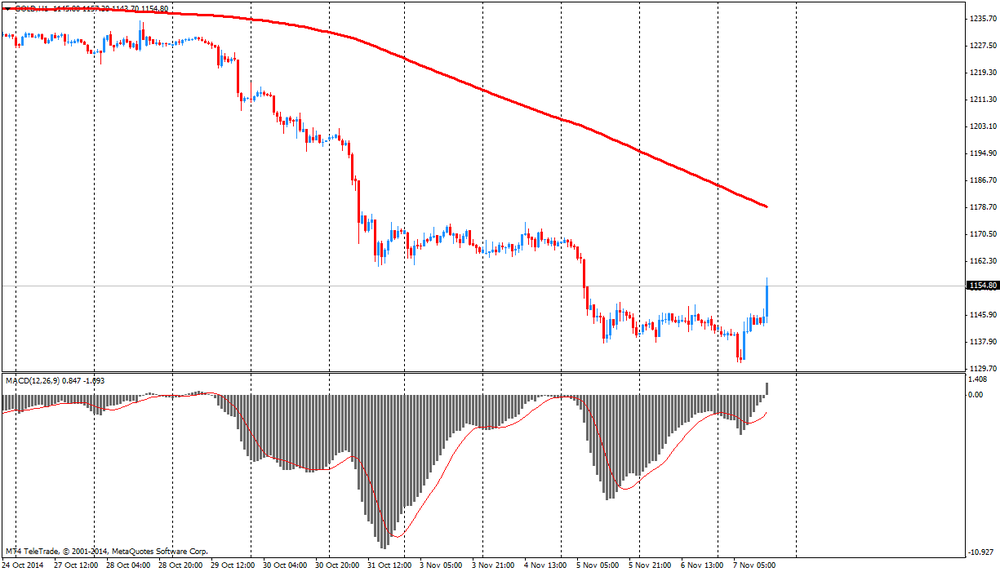Click the 1227.50 price axis label
Viewport: 1000px width, 572px height.
click(x=983, y=46)
